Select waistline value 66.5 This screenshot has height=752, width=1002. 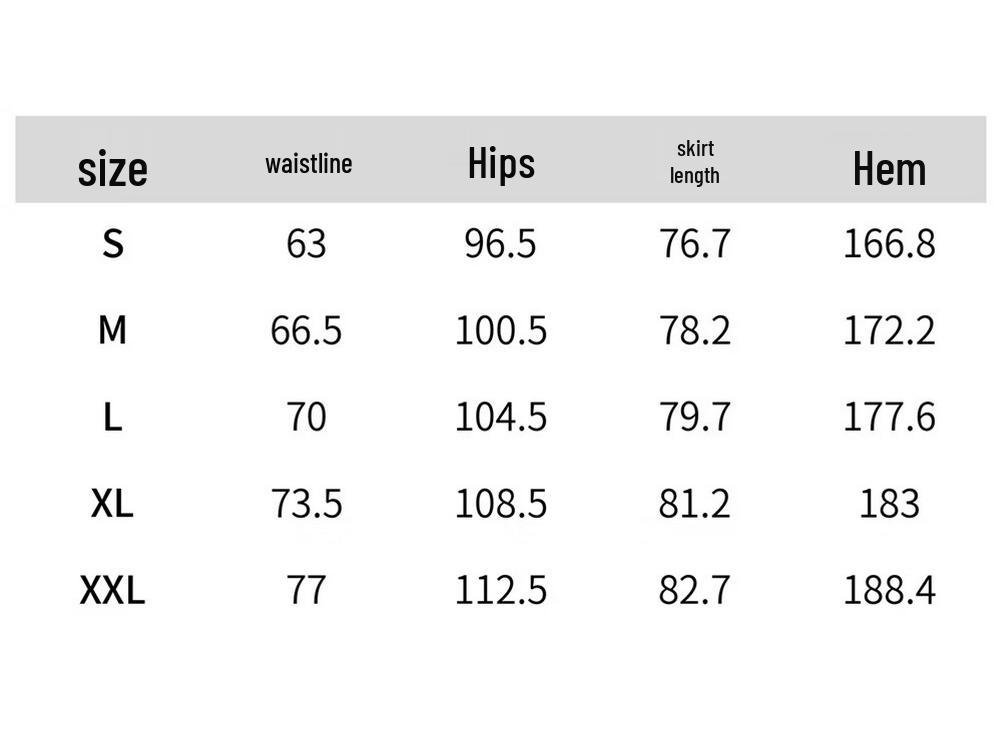click(306, 330)
